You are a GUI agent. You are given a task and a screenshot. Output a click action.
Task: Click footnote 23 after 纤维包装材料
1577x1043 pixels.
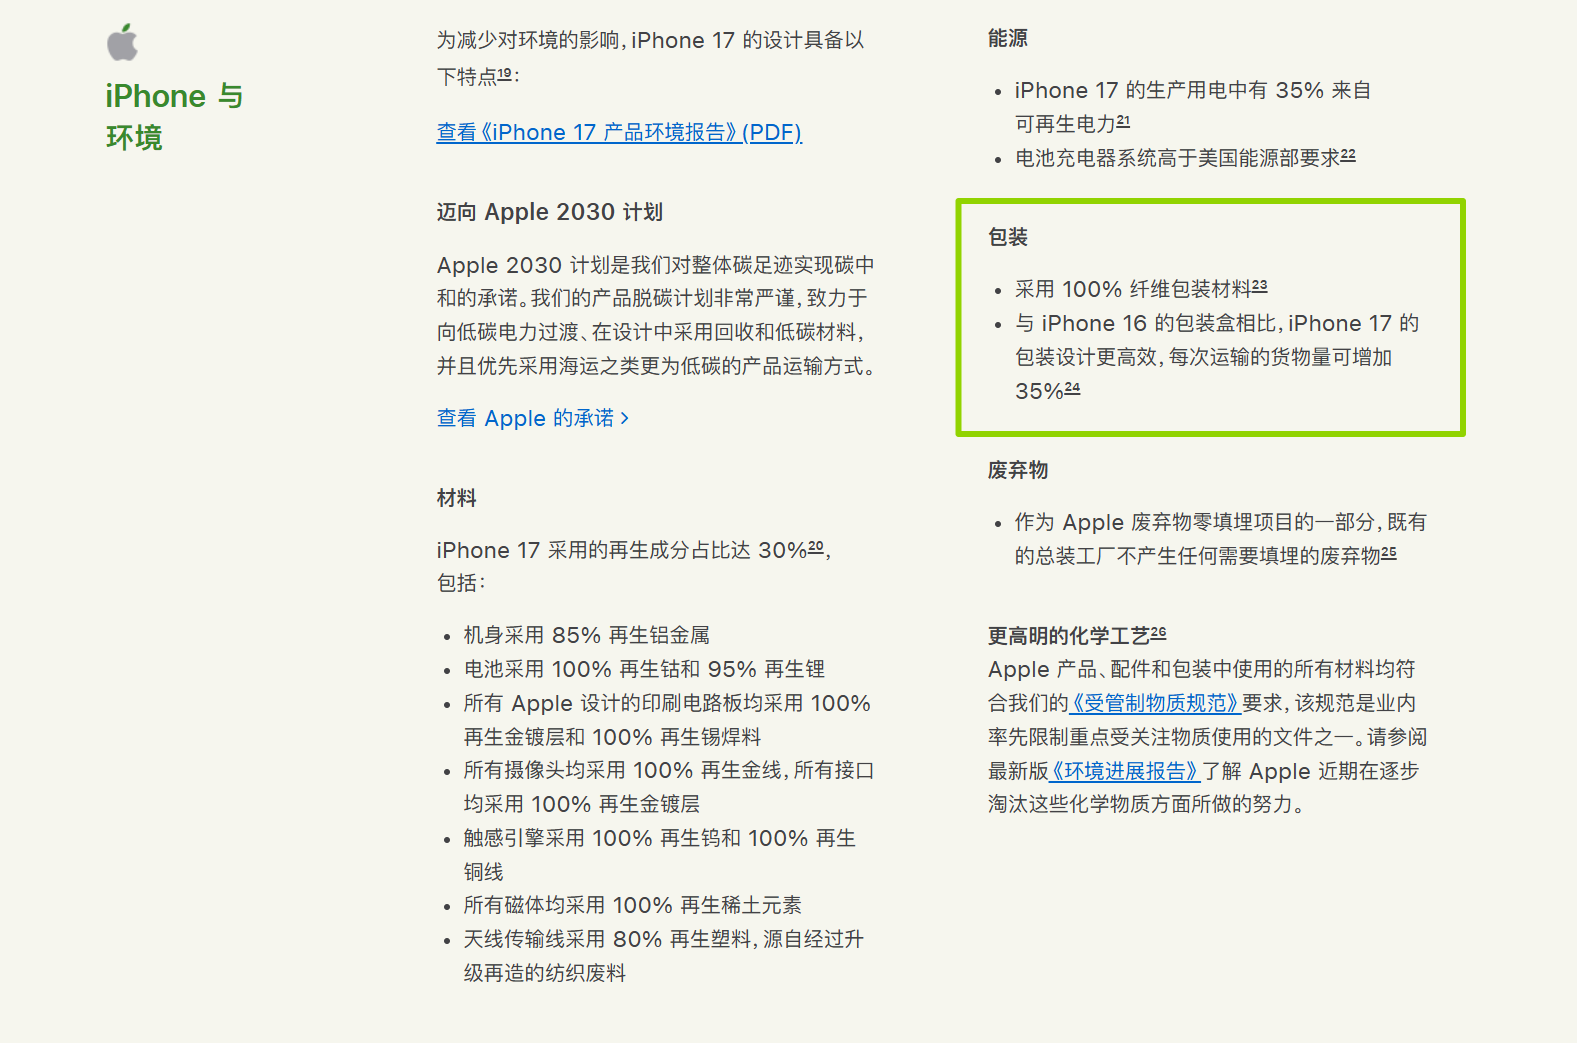[1259, 286]
